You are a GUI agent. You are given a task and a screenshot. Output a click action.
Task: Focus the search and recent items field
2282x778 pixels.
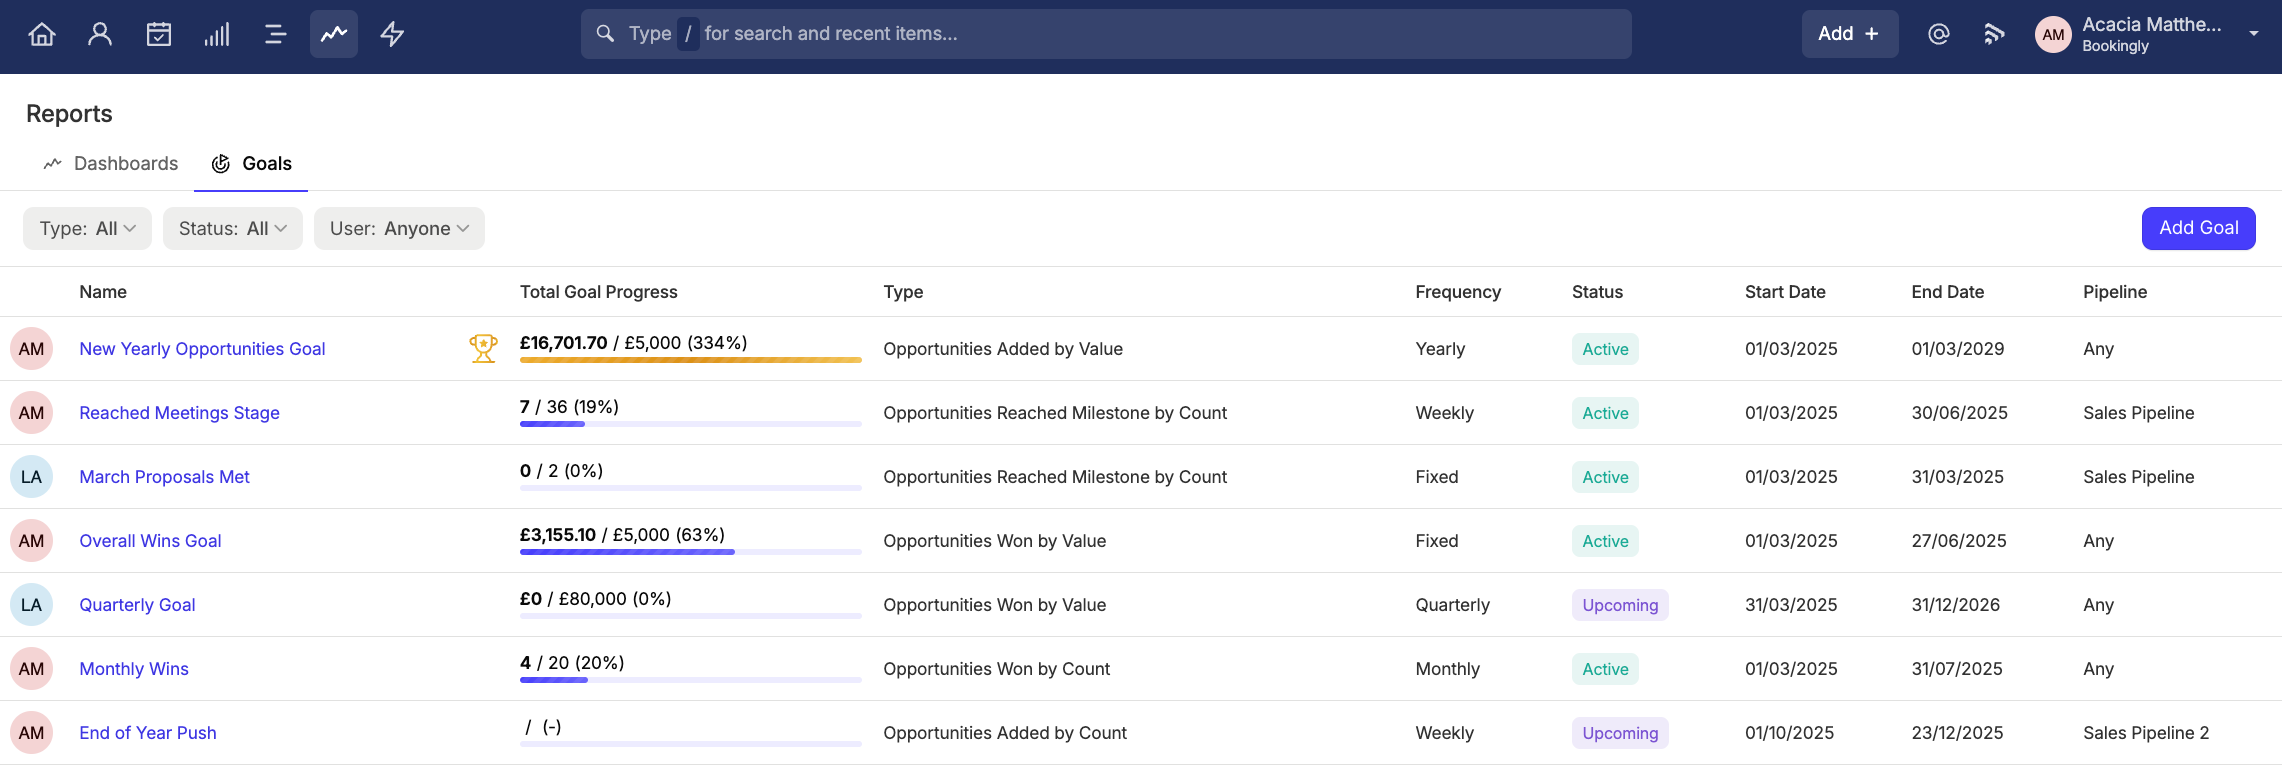point(1106,34)
